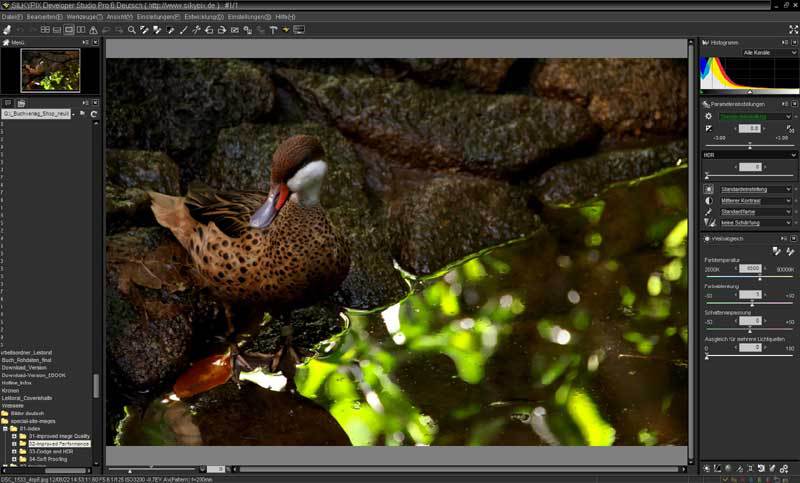Select the gray balance picker in Weißabgleich
Viewport: 800px width, 483px height.
[x=776, y=251]
